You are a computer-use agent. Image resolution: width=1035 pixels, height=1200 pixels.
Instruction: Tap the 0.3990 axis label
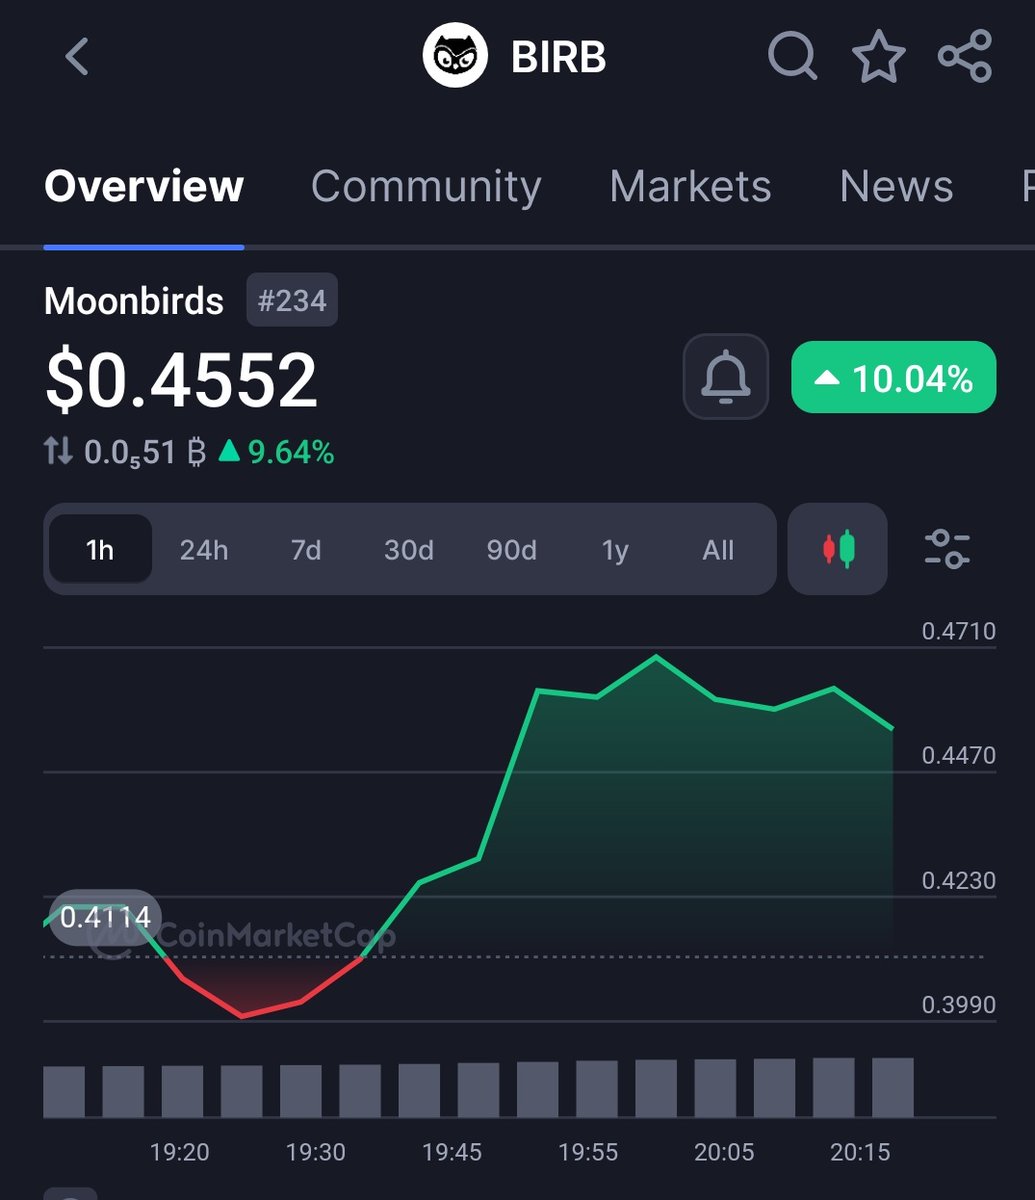pos(959,1004)
